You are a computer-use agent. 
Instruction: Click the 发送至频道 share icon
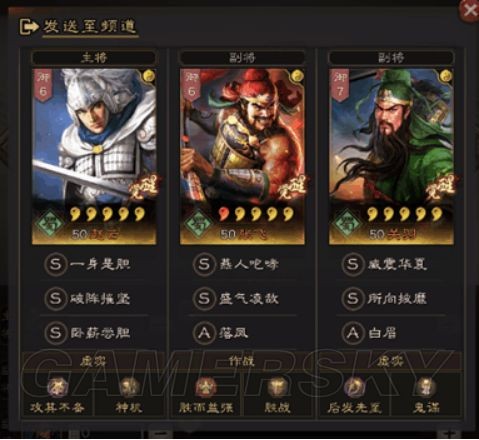point(29,27)
